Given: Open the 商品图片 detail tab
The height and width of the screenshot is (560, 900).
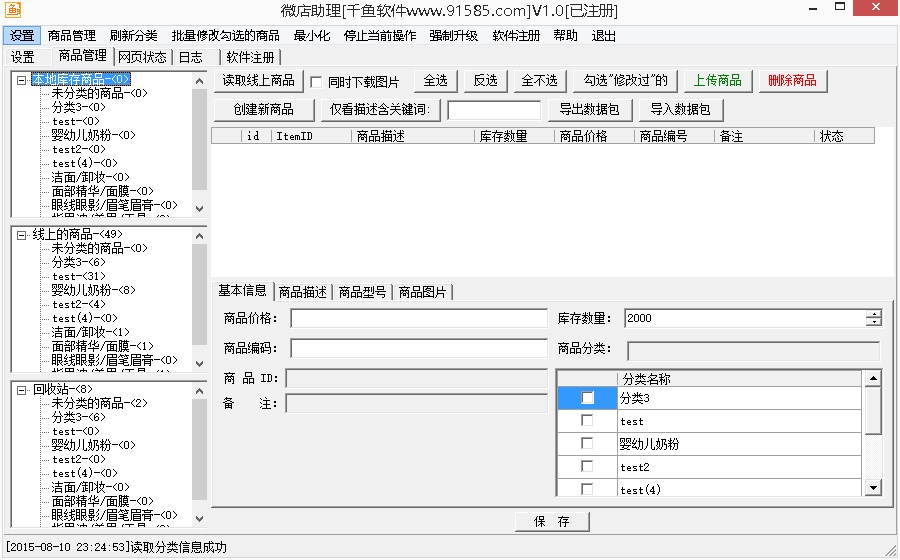Looking at the screenshot, I should pos(422,292).
